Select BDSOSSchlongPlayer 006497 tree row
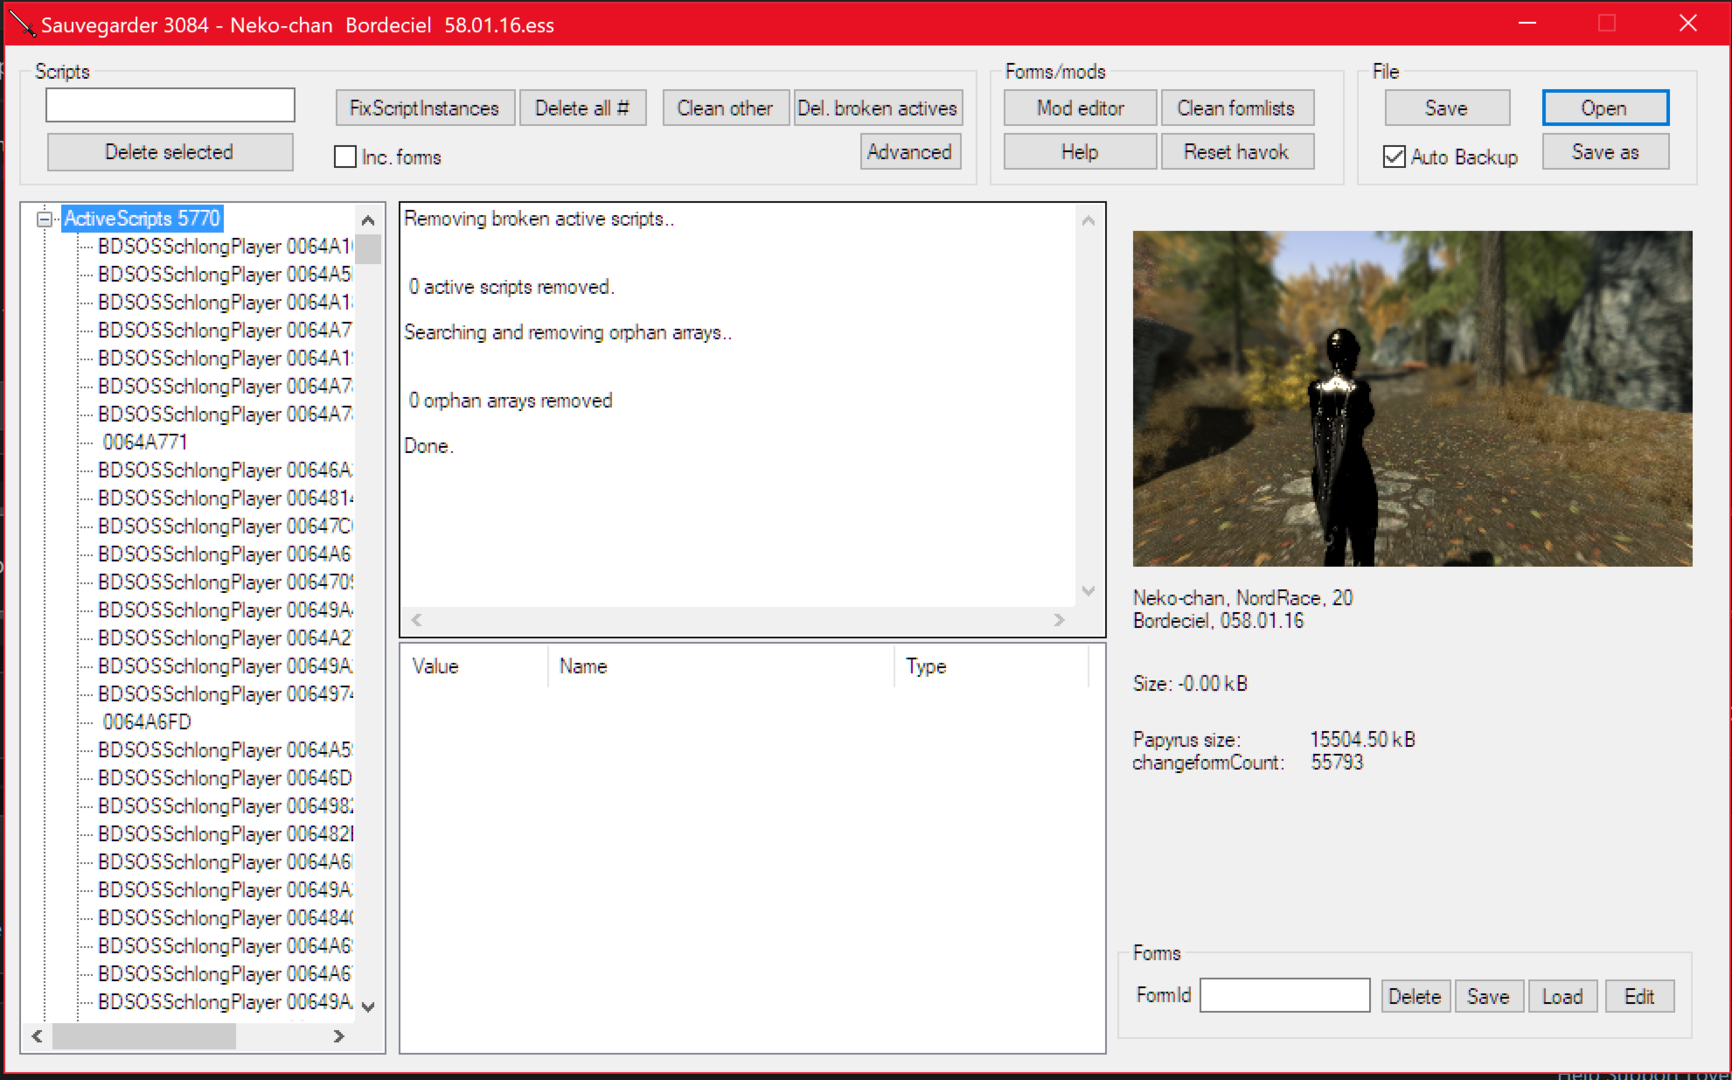Image resolution: width=1732 pixels, height=1080 pixels. 225,694
